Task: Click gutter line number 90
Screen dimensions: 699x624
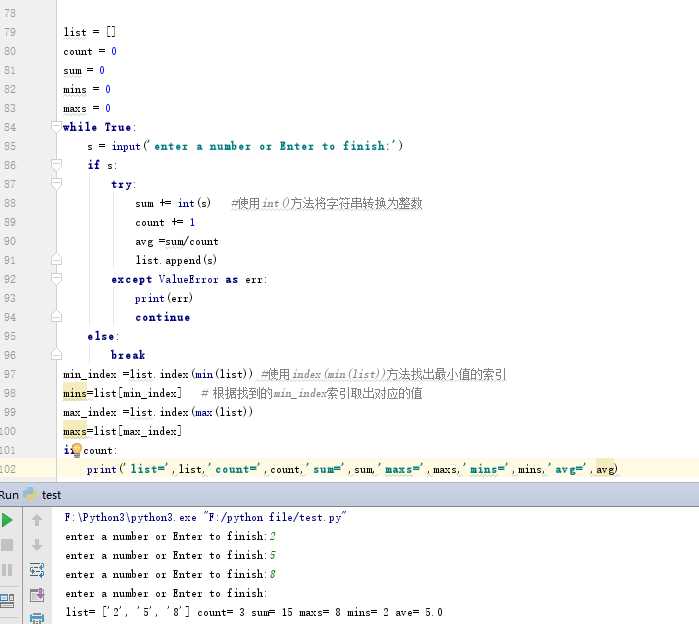Action: point(9,241)
